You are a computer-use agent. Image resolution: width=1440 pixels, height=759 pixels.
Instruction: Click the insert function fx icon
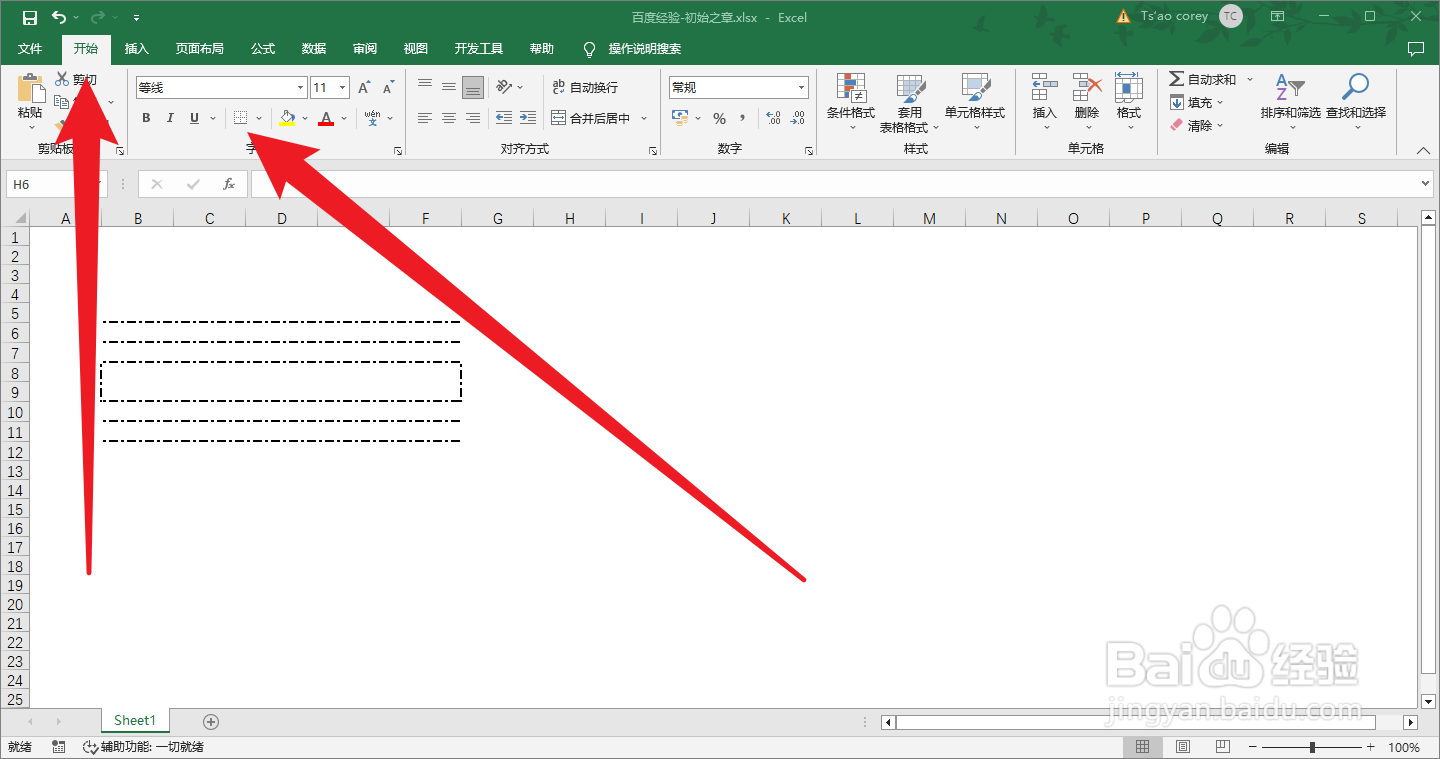pyautogui.click(x=229, y=184)
